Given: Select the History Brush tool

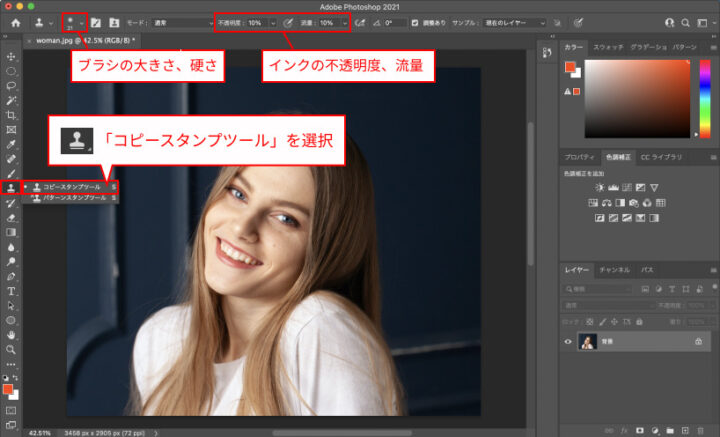Looking at the screenshot, I should click(x=11, y=203).
